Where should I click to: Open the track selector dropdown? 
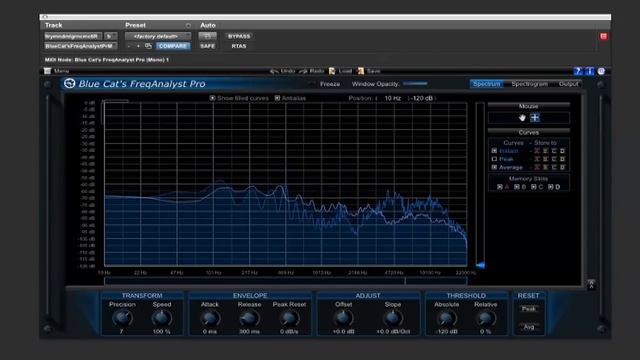pos(73,36)
